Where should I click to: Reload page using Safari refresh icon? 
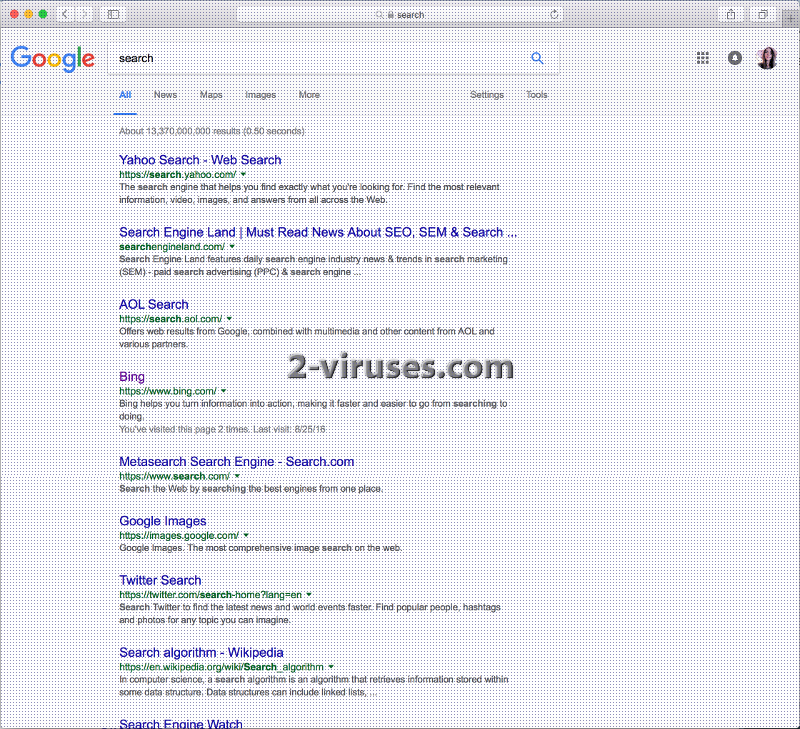[x=554, y=15]
